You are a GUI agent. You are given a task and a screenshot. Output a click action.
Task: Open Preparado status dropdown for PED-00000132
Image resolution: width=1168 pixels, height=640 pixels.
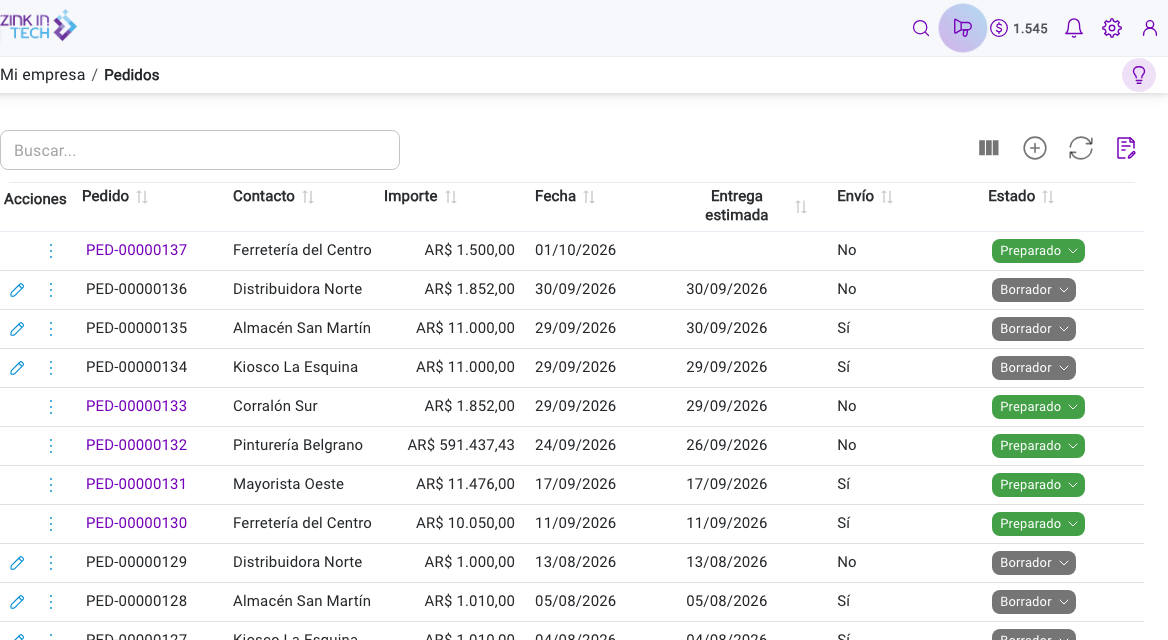(x=1038, y=446)
